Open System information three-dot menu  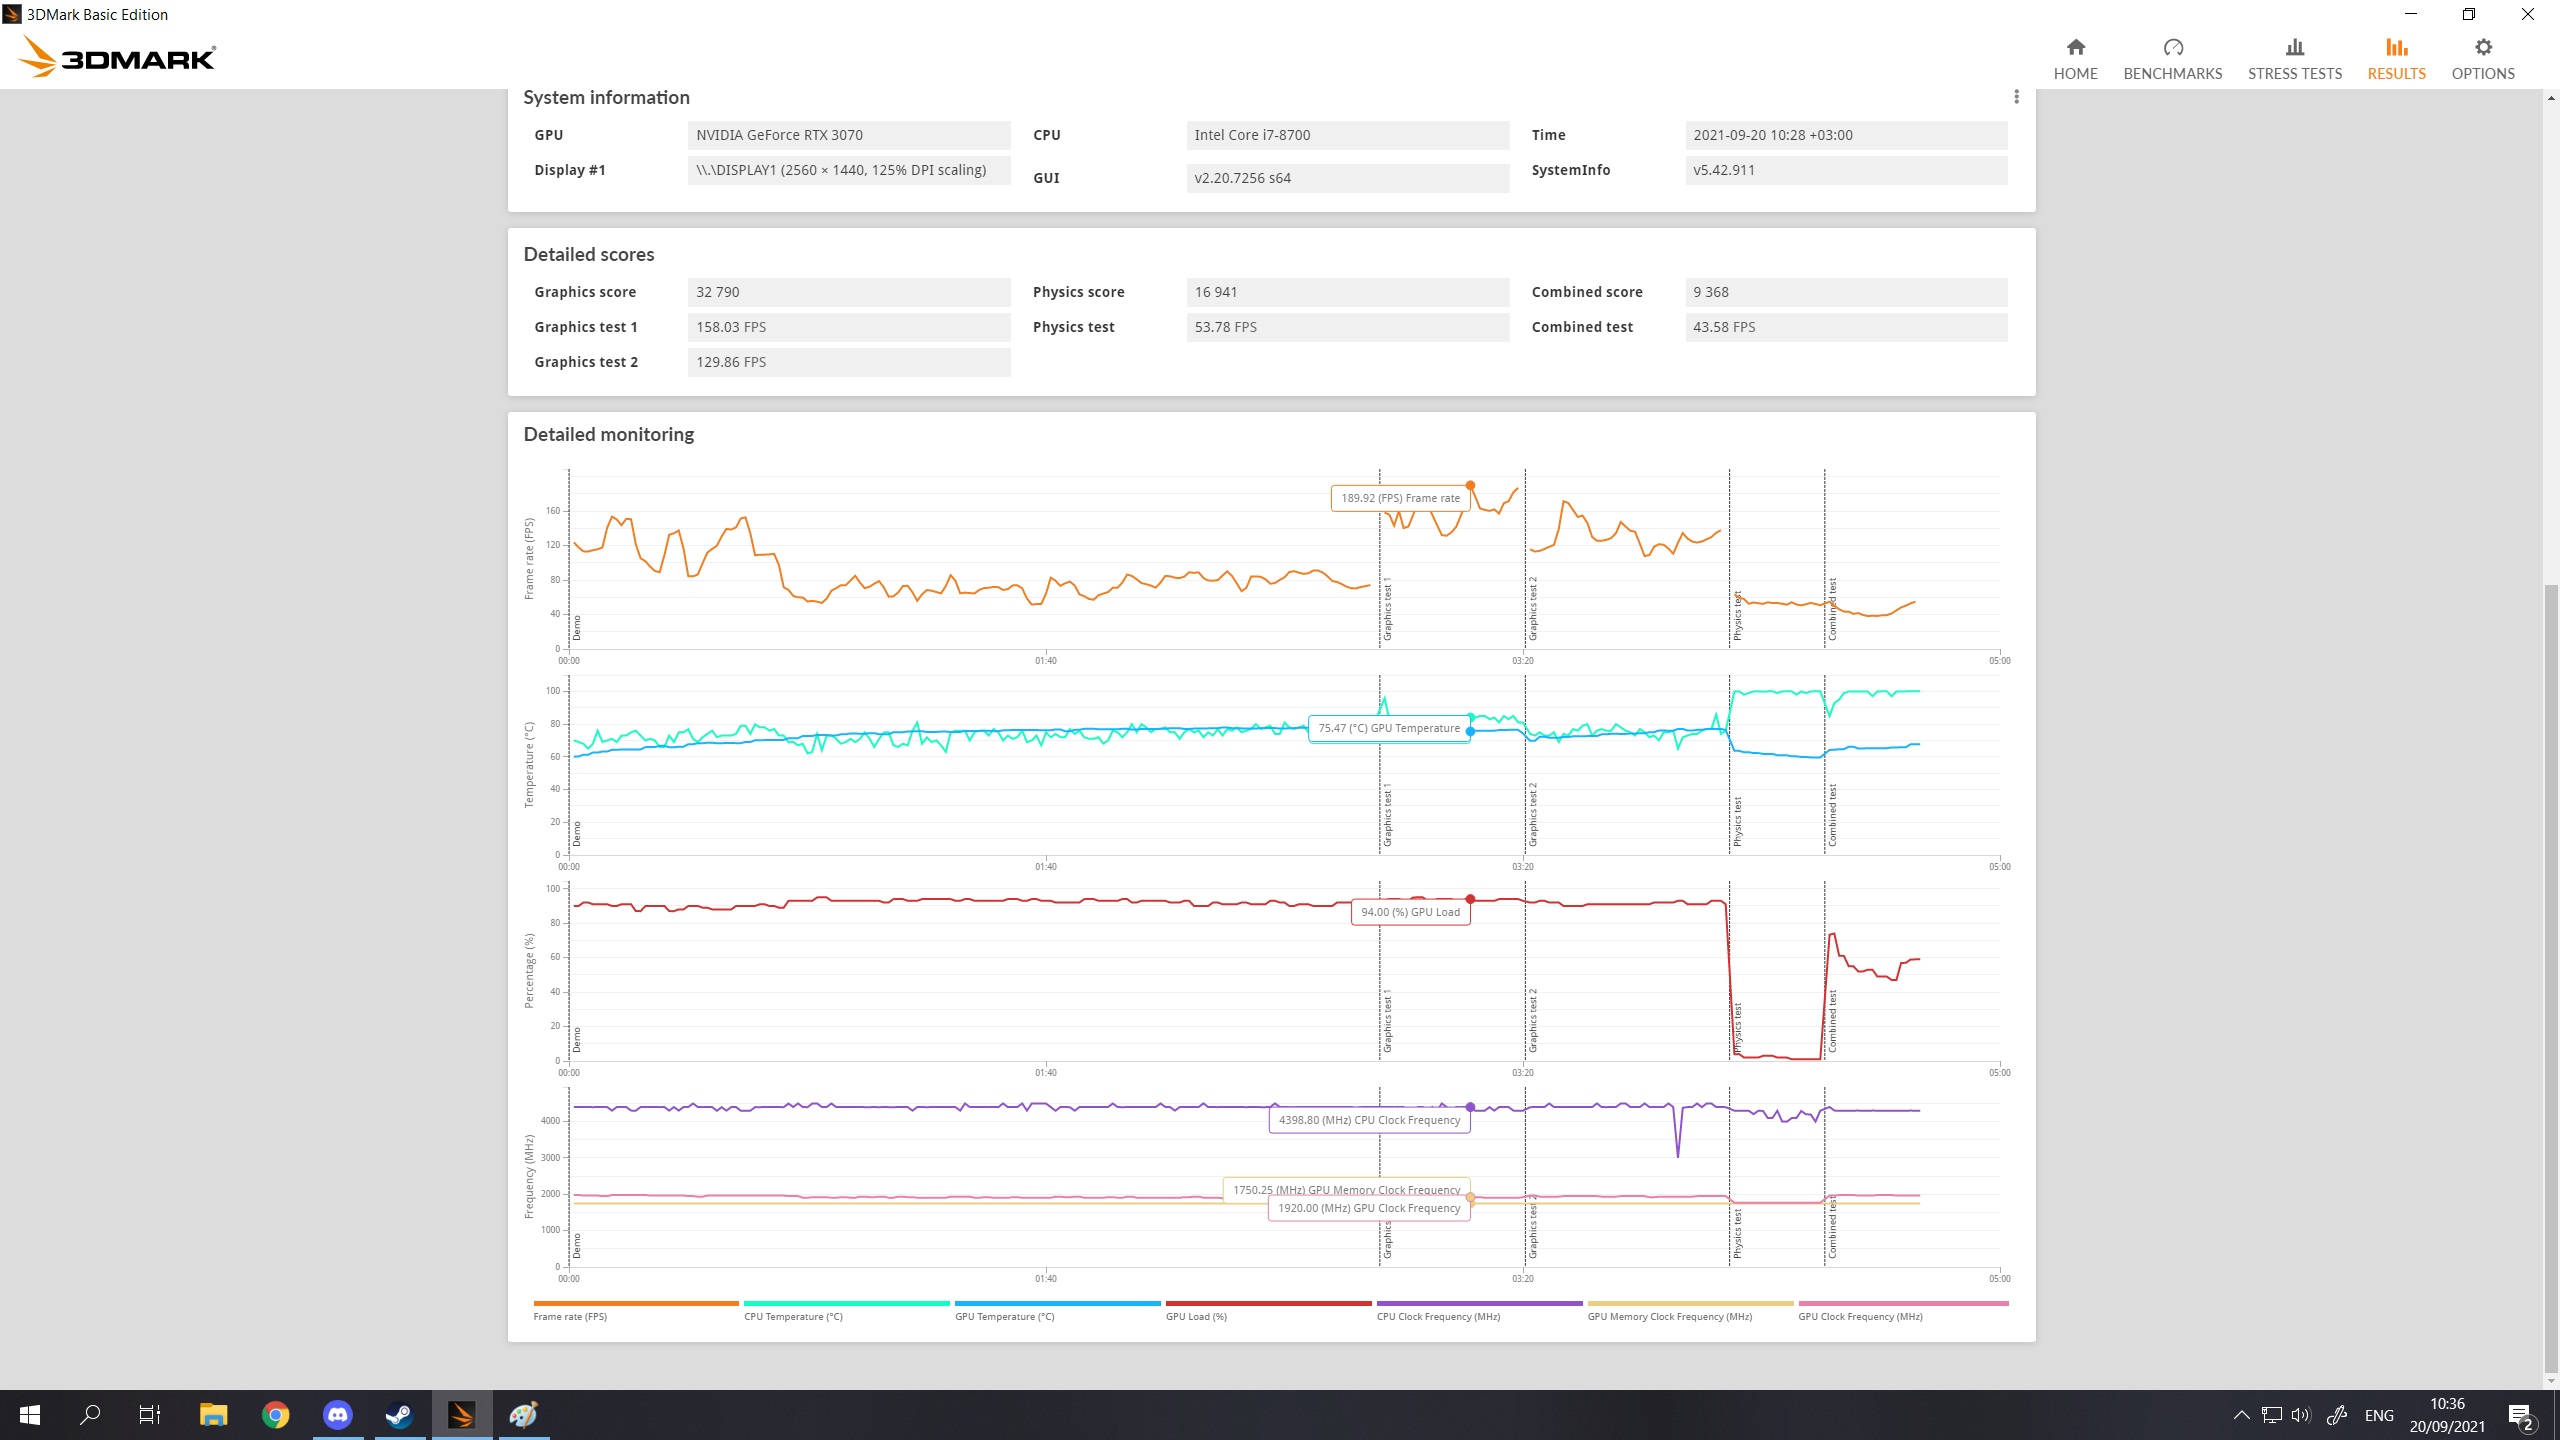click(x=2016, y=97)
